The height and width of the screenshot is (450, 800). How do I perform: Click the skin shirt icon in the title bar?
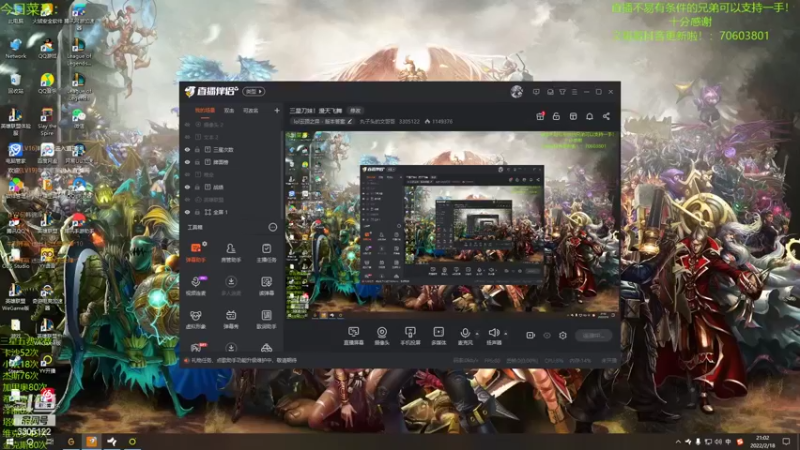562,92
